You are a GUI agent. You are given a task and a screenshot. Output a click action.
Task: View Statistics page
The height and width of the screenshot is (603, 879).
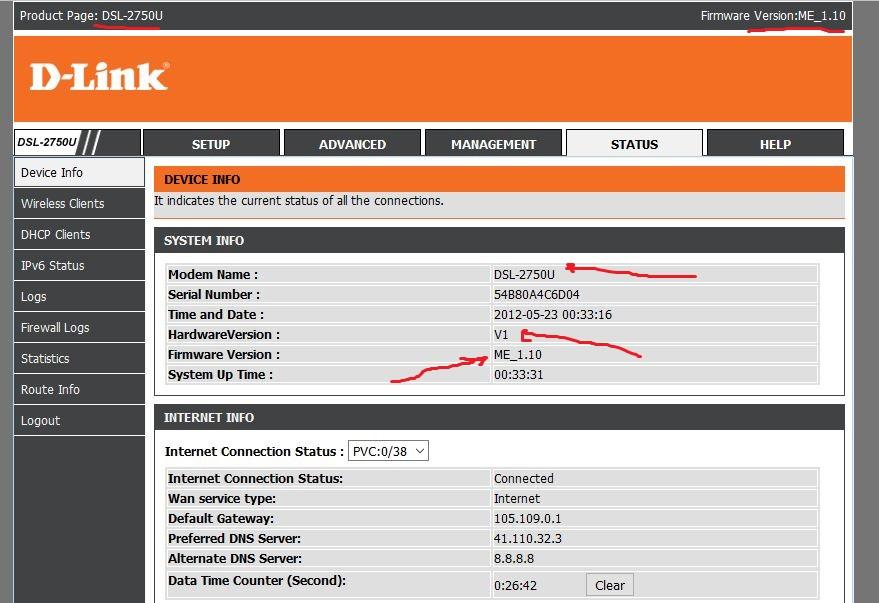(x=79, y=359)
